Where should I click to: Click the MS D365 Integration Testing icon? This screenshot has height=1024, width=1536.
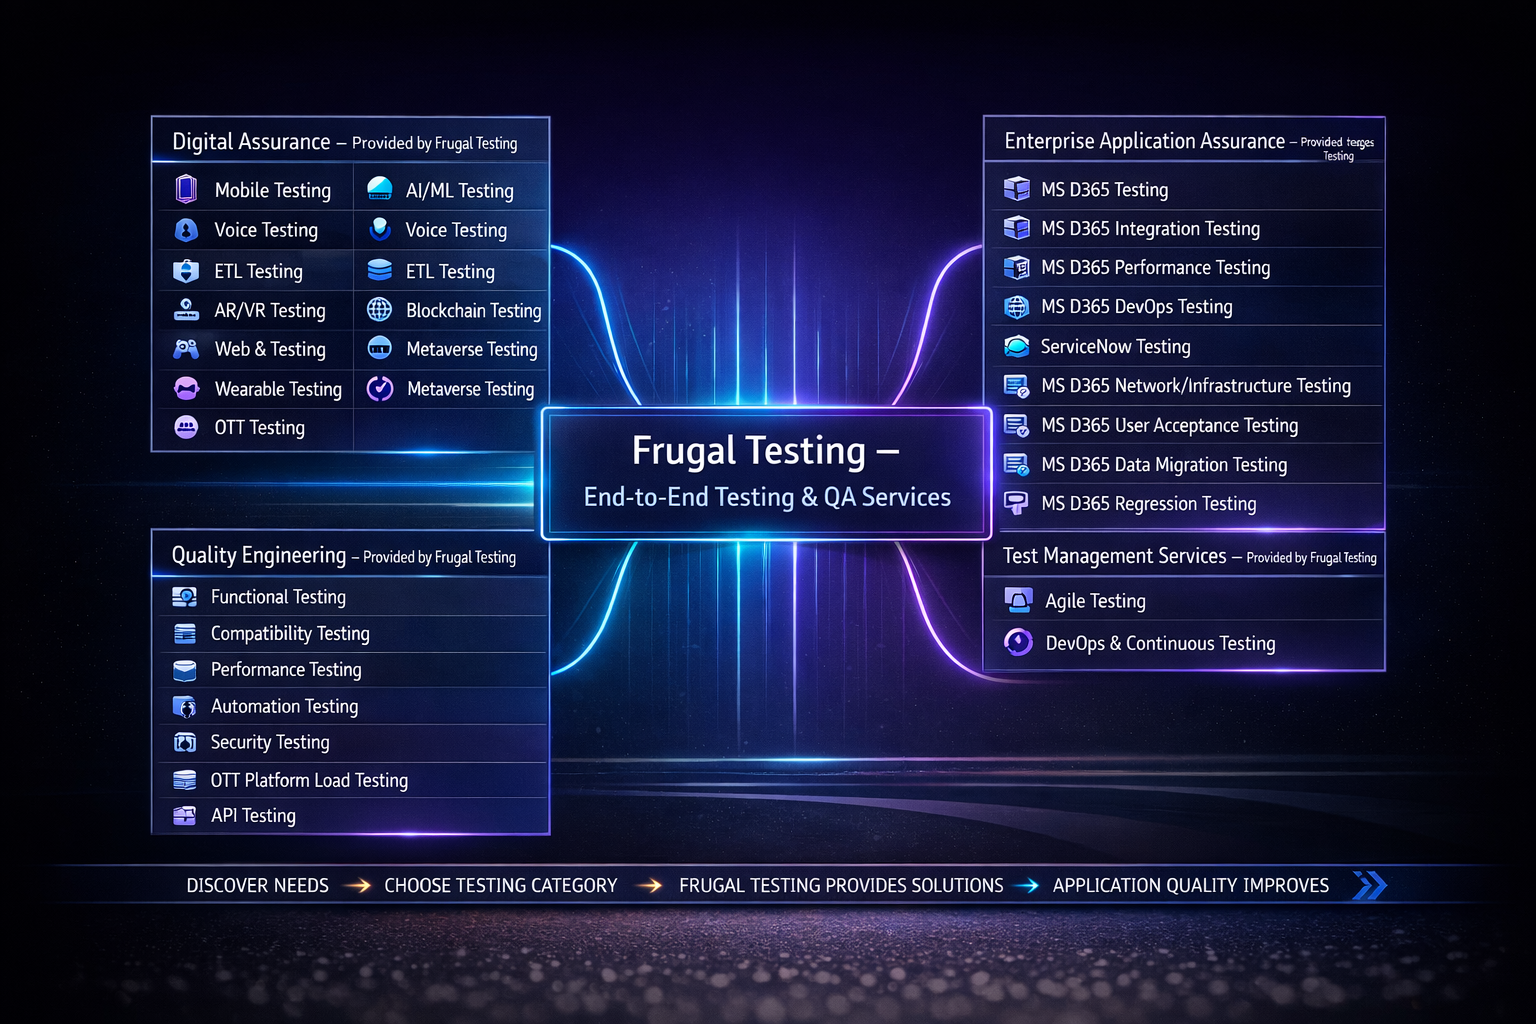coord(1017,228)
